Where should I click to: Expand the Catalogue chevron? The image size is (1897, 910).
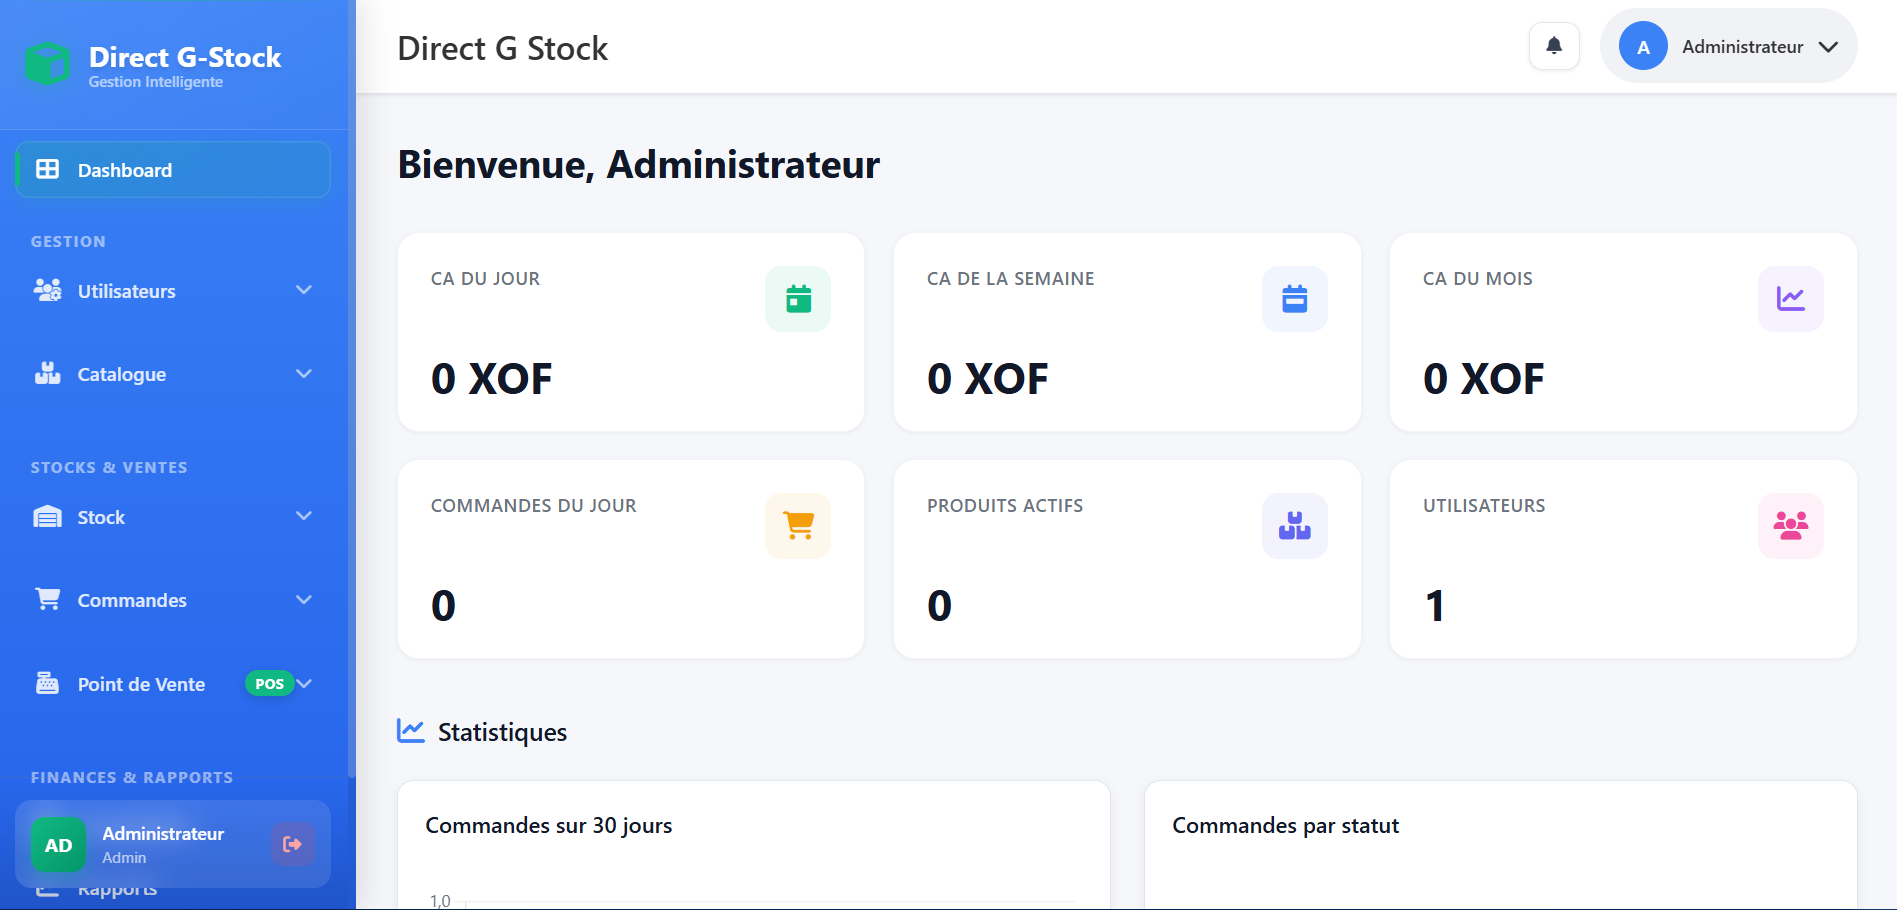(x=304, y=374)
